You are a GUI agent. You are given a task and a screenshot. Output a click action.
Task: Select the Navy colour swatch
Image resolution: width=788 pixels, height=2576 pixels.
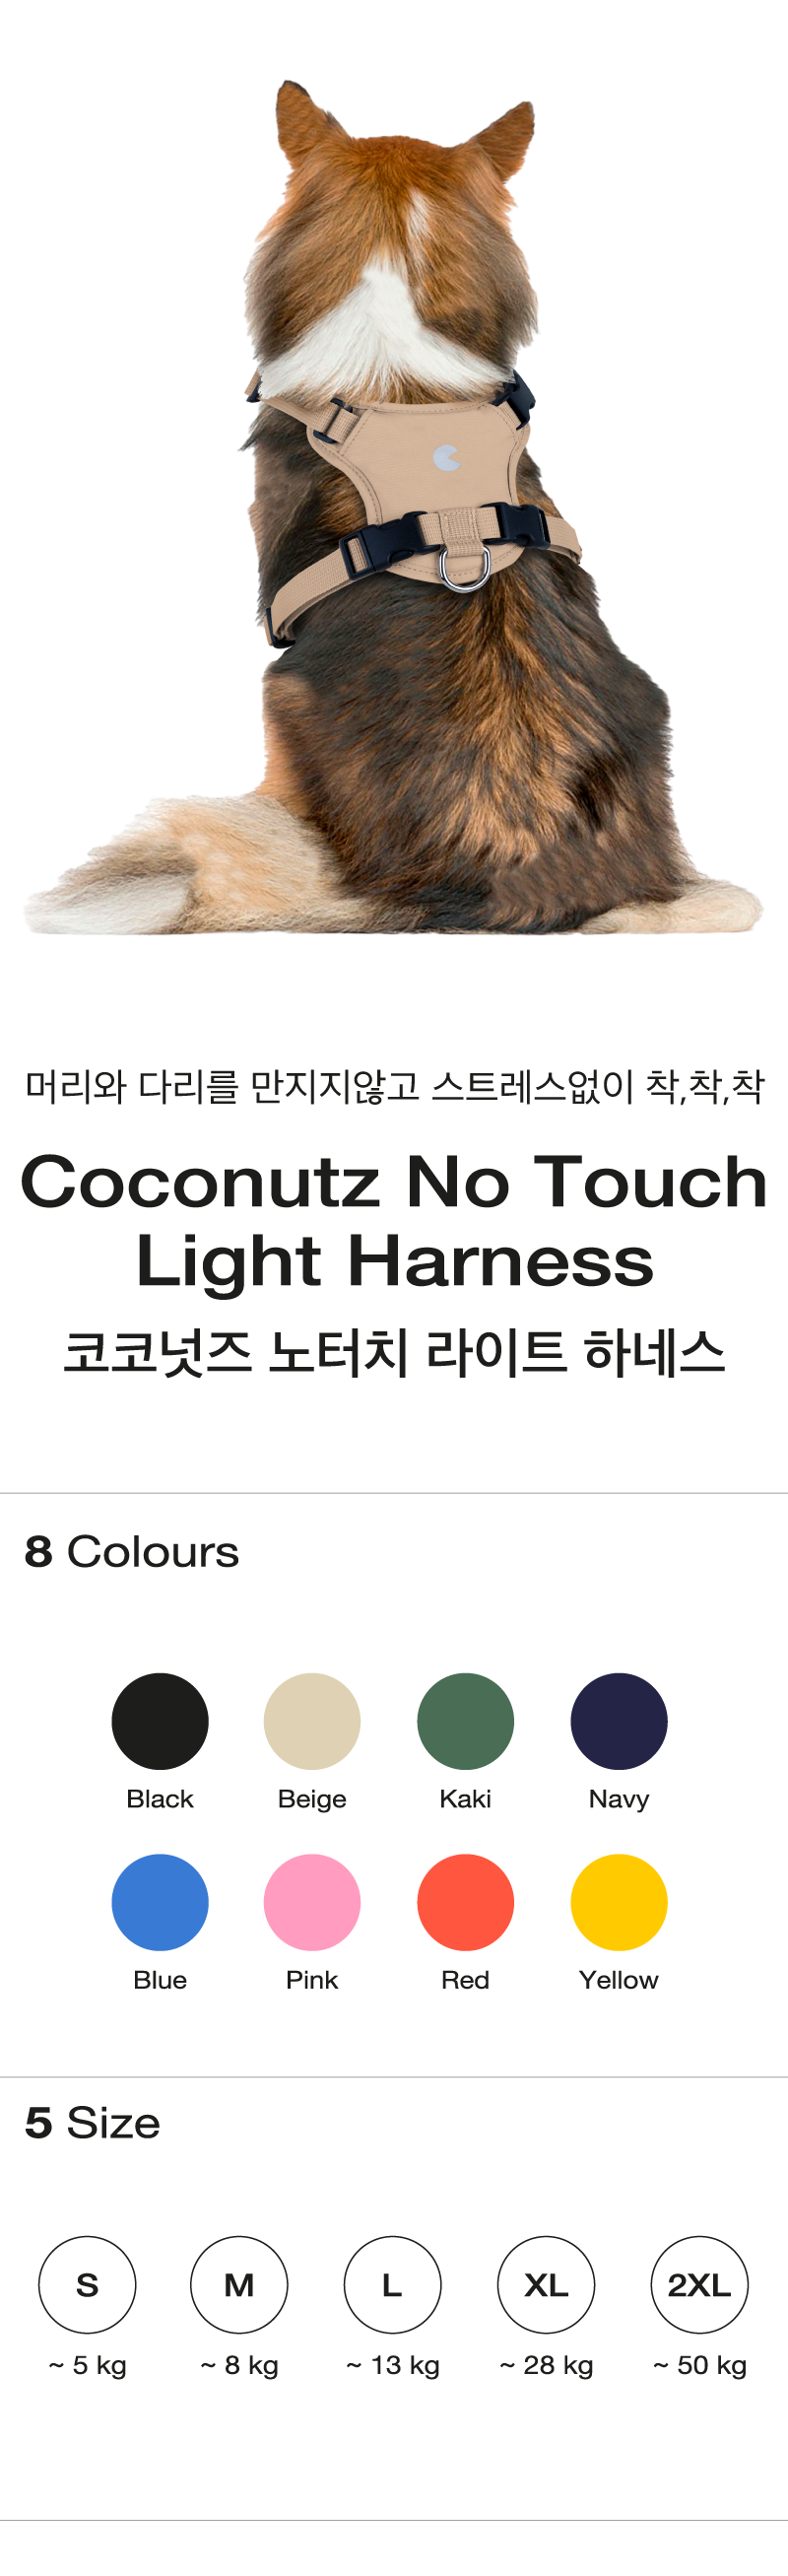click(x=618, y=1721)
